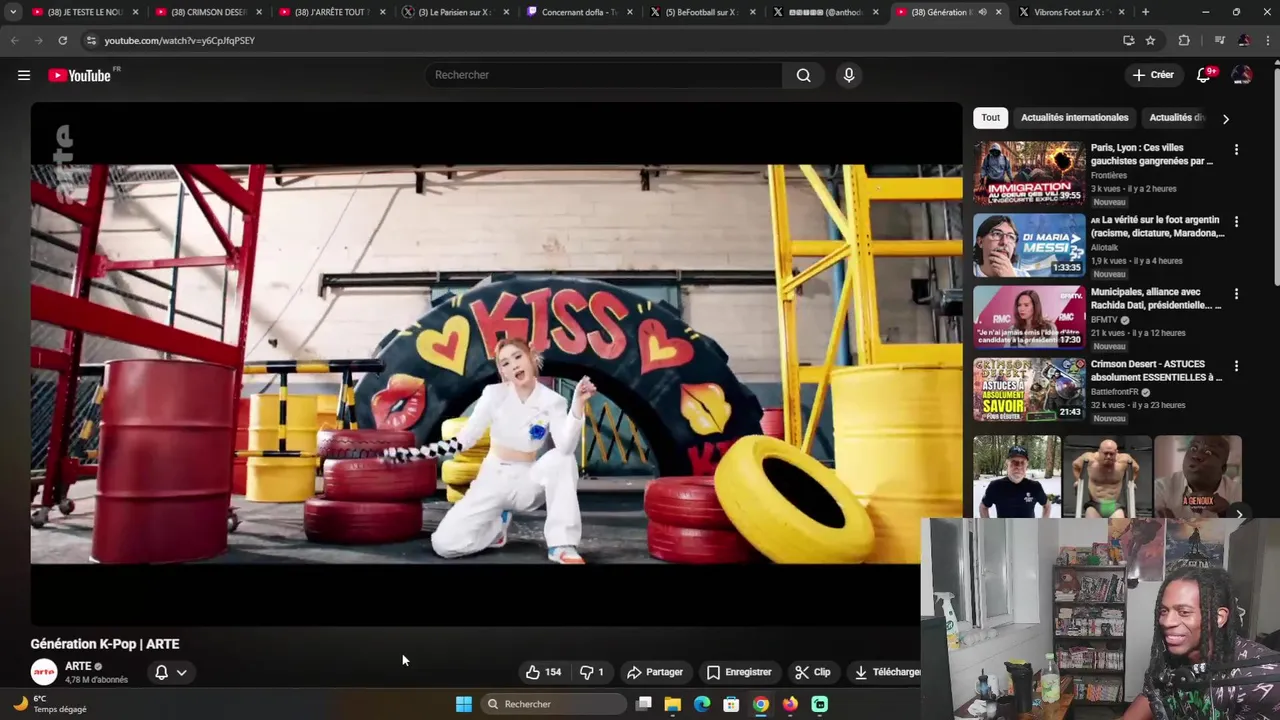Open the immigration video thumbnail

click(x=1029, y=173)
